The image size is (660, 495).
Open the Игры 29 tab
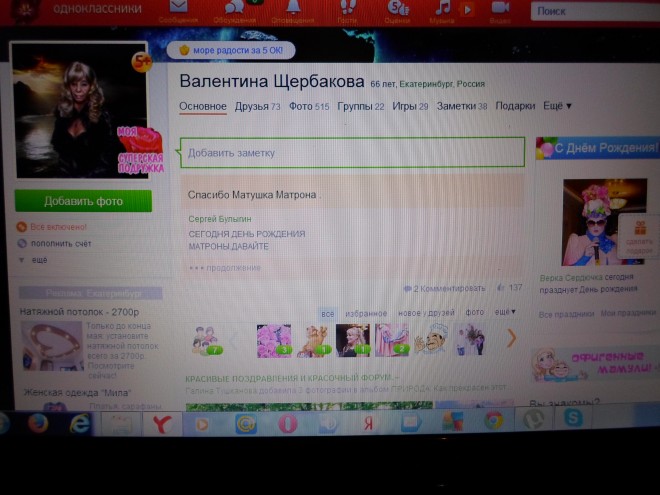[410, 106]
